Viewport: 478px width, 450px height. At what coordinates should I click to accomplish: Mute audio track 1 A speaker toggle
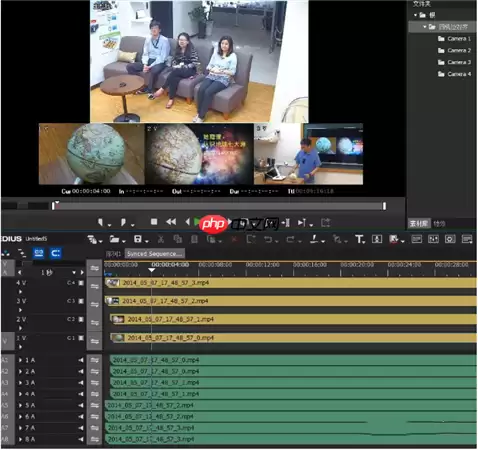81,360
